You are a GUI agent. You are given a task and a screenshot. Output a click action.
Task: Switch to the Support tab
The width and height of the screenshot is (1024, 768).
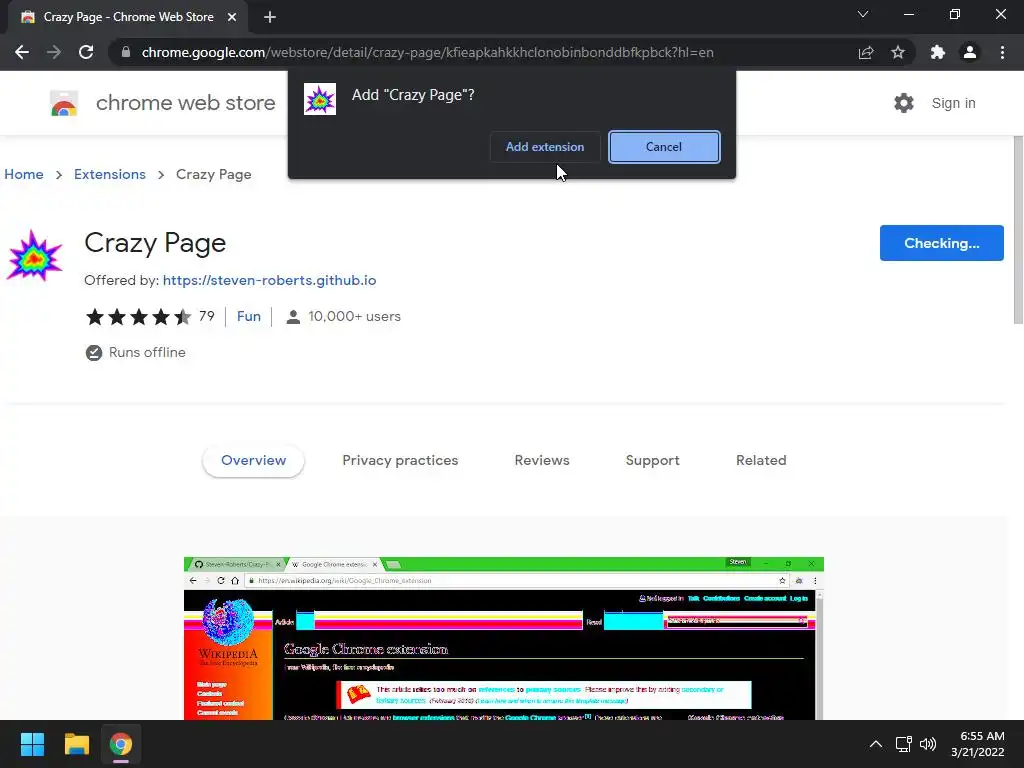(652, 460)
